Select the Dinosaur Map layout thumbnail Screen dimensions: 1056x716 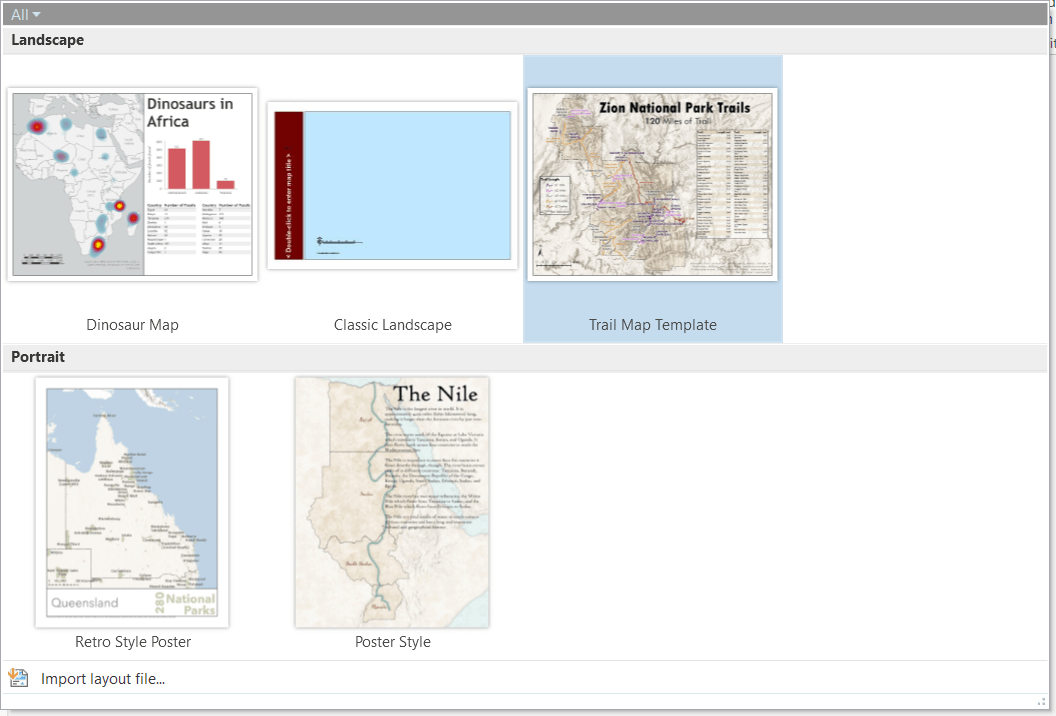132,184
